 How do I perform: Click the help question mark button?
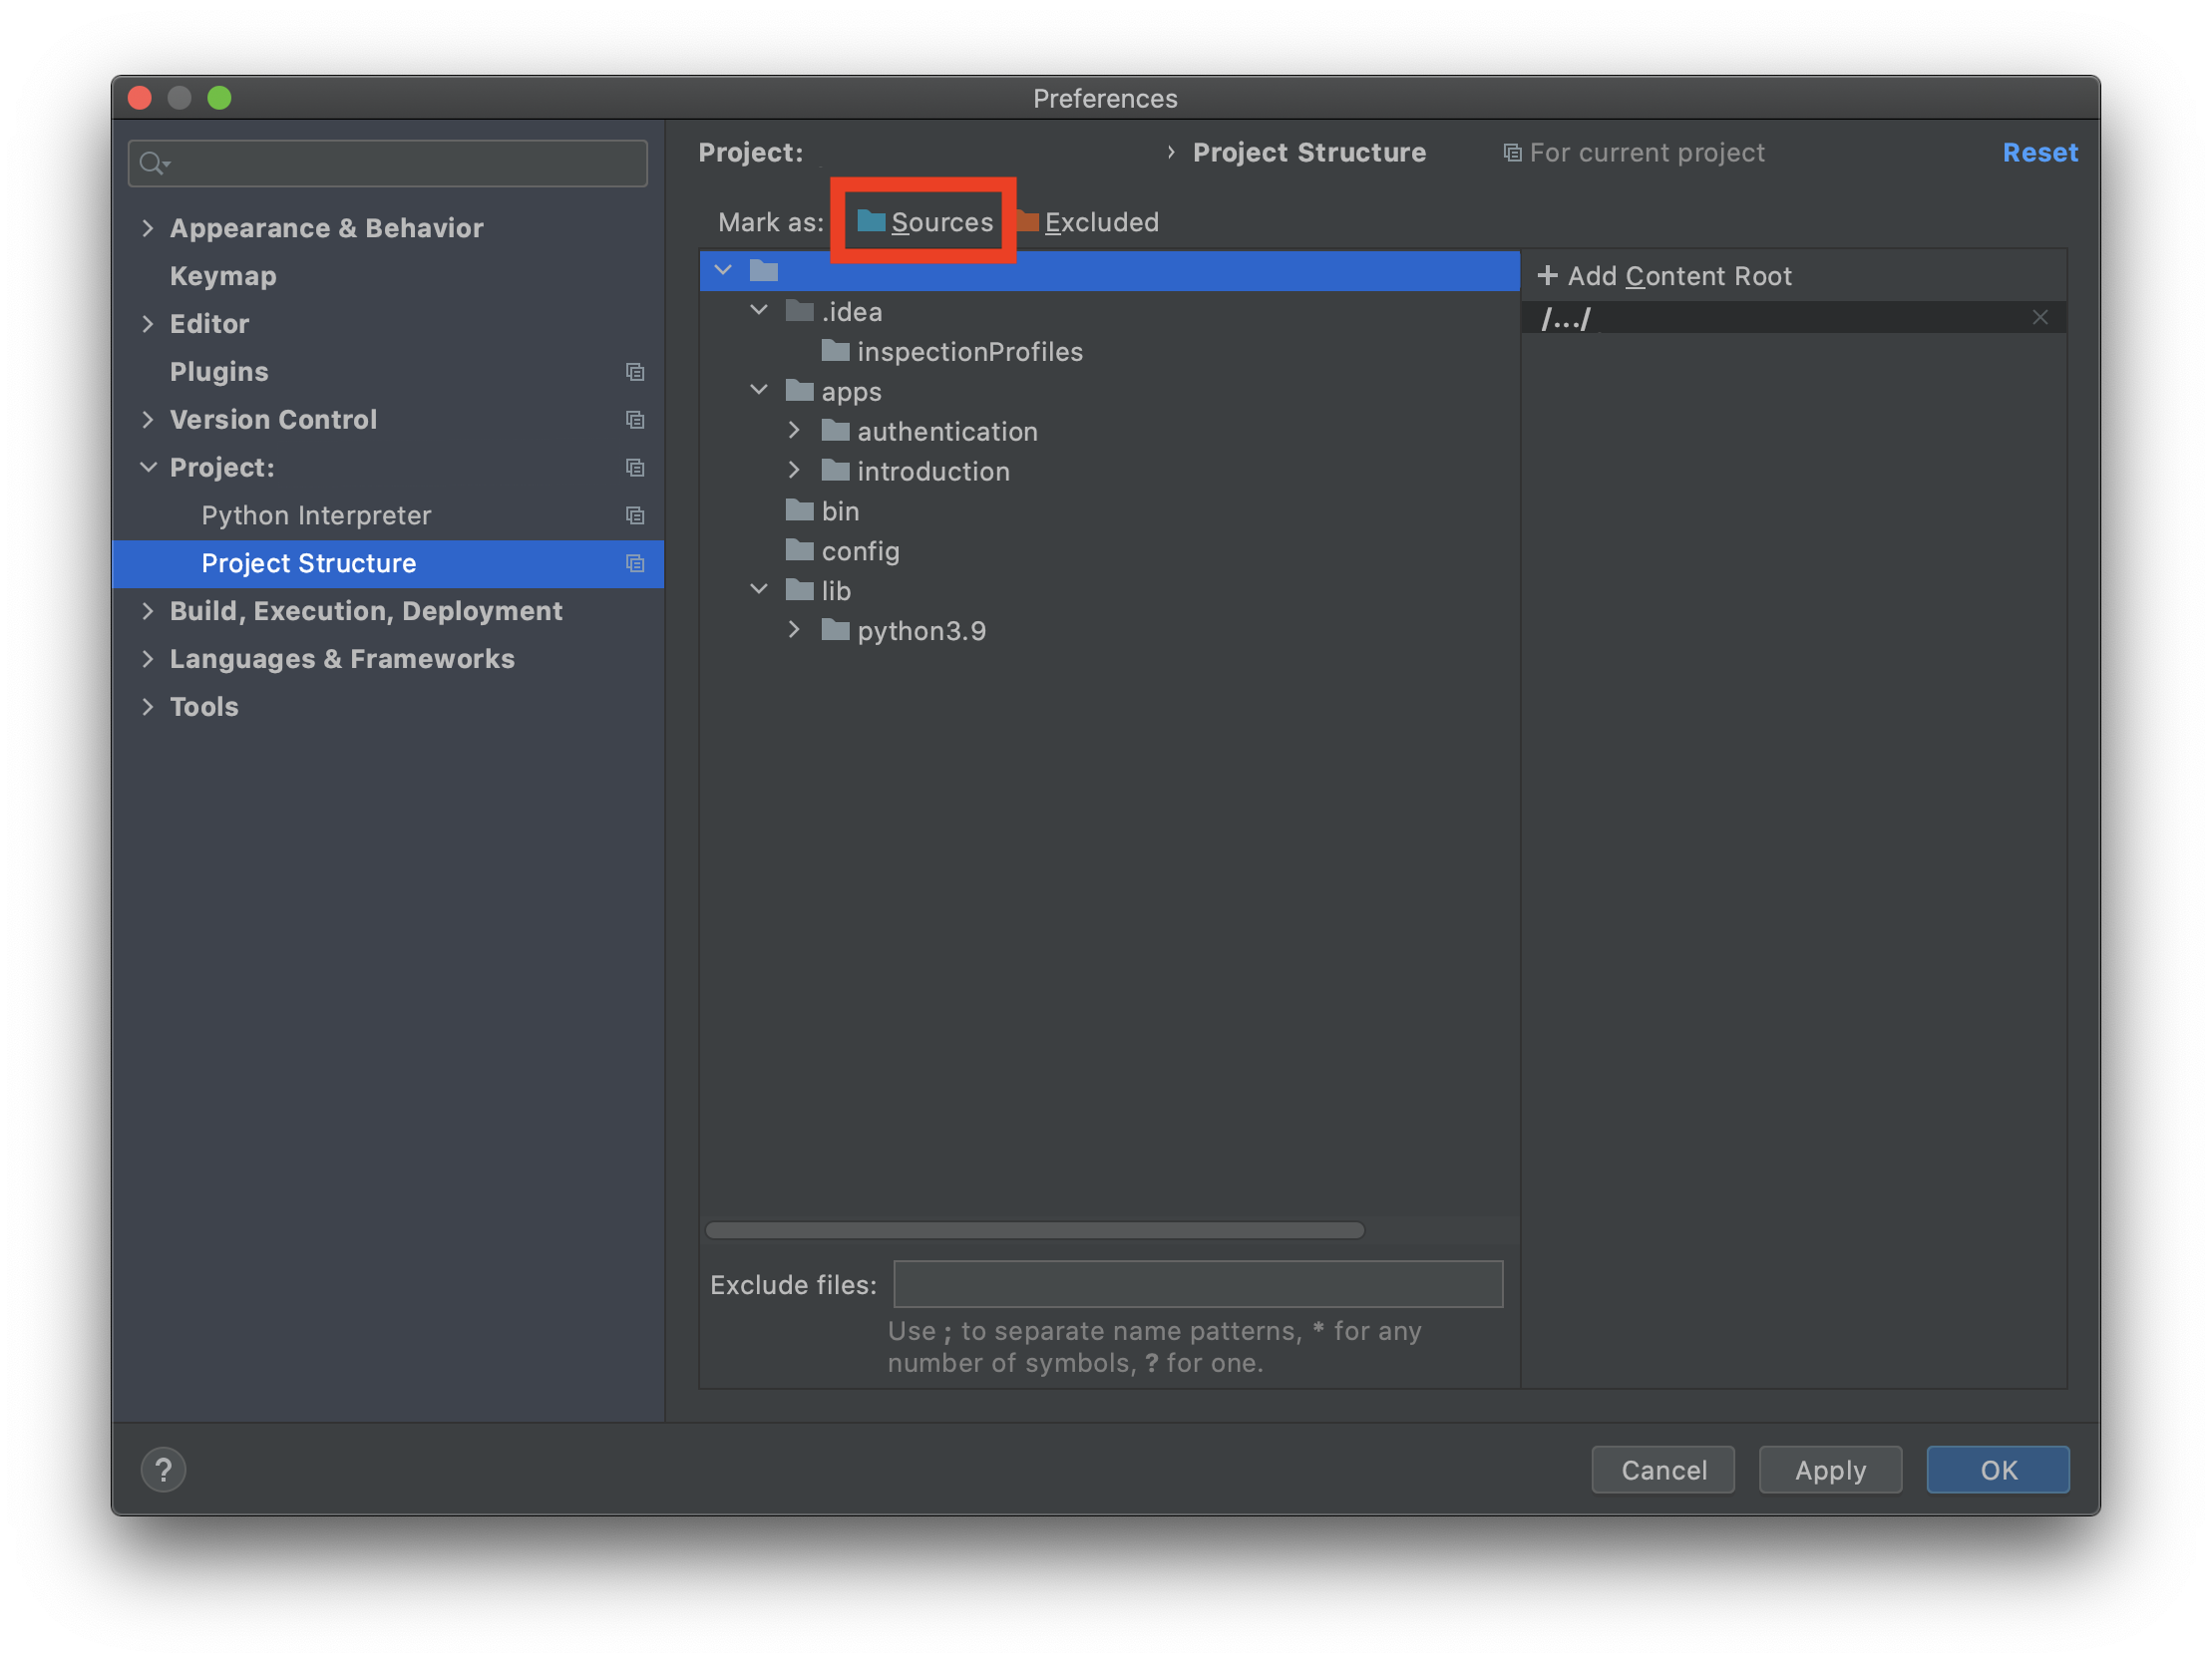163,1469
